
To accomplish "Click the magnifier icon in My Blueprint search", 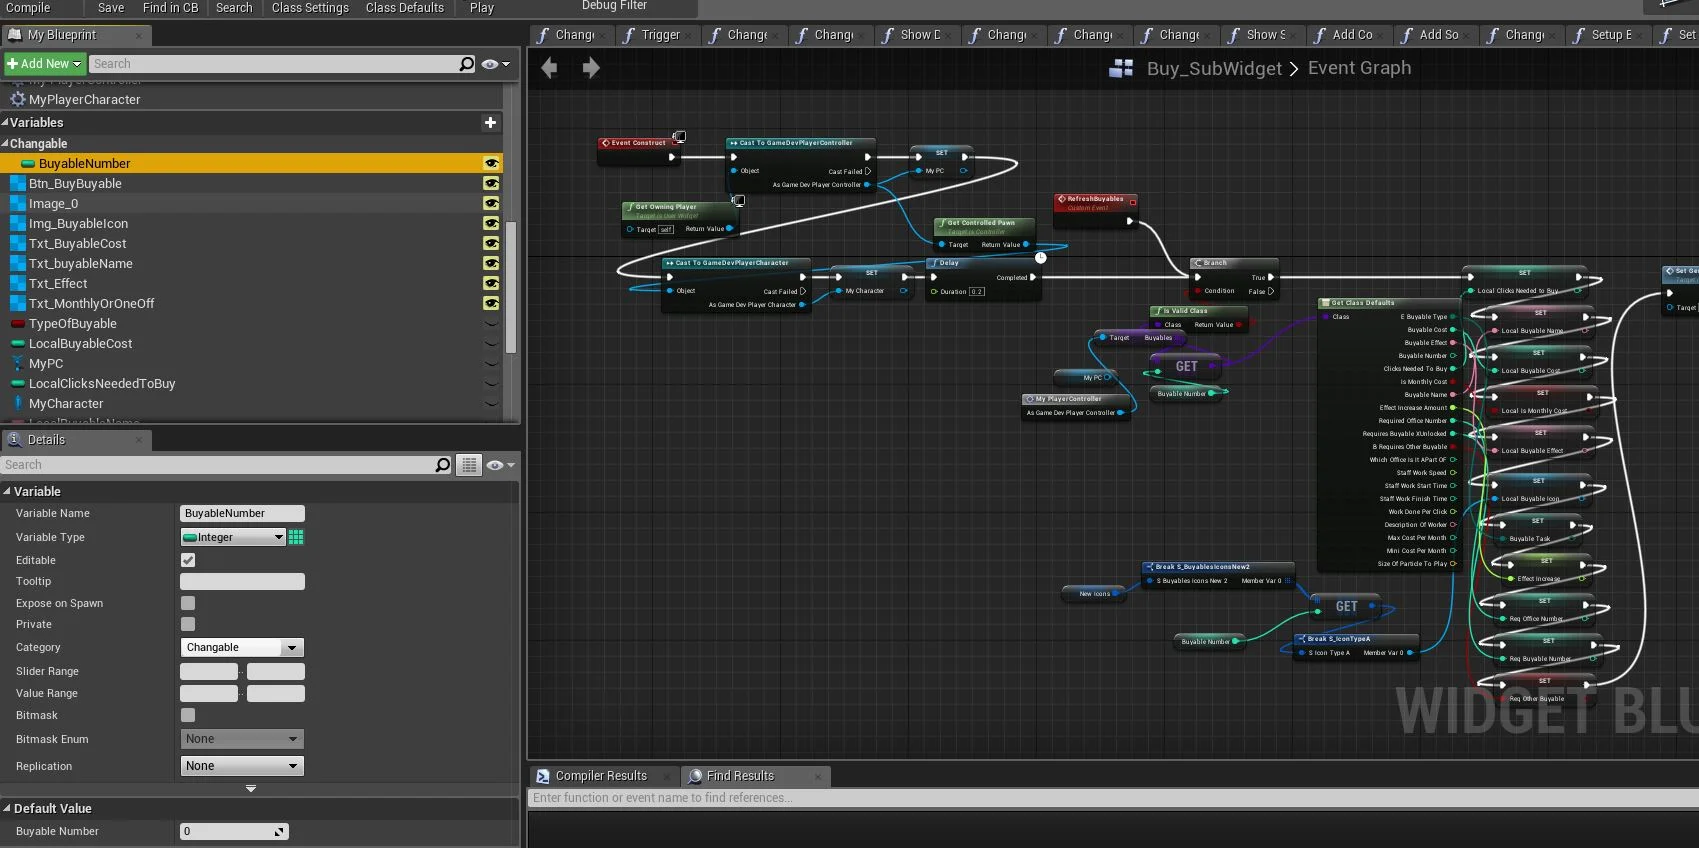I will (466, 64).
